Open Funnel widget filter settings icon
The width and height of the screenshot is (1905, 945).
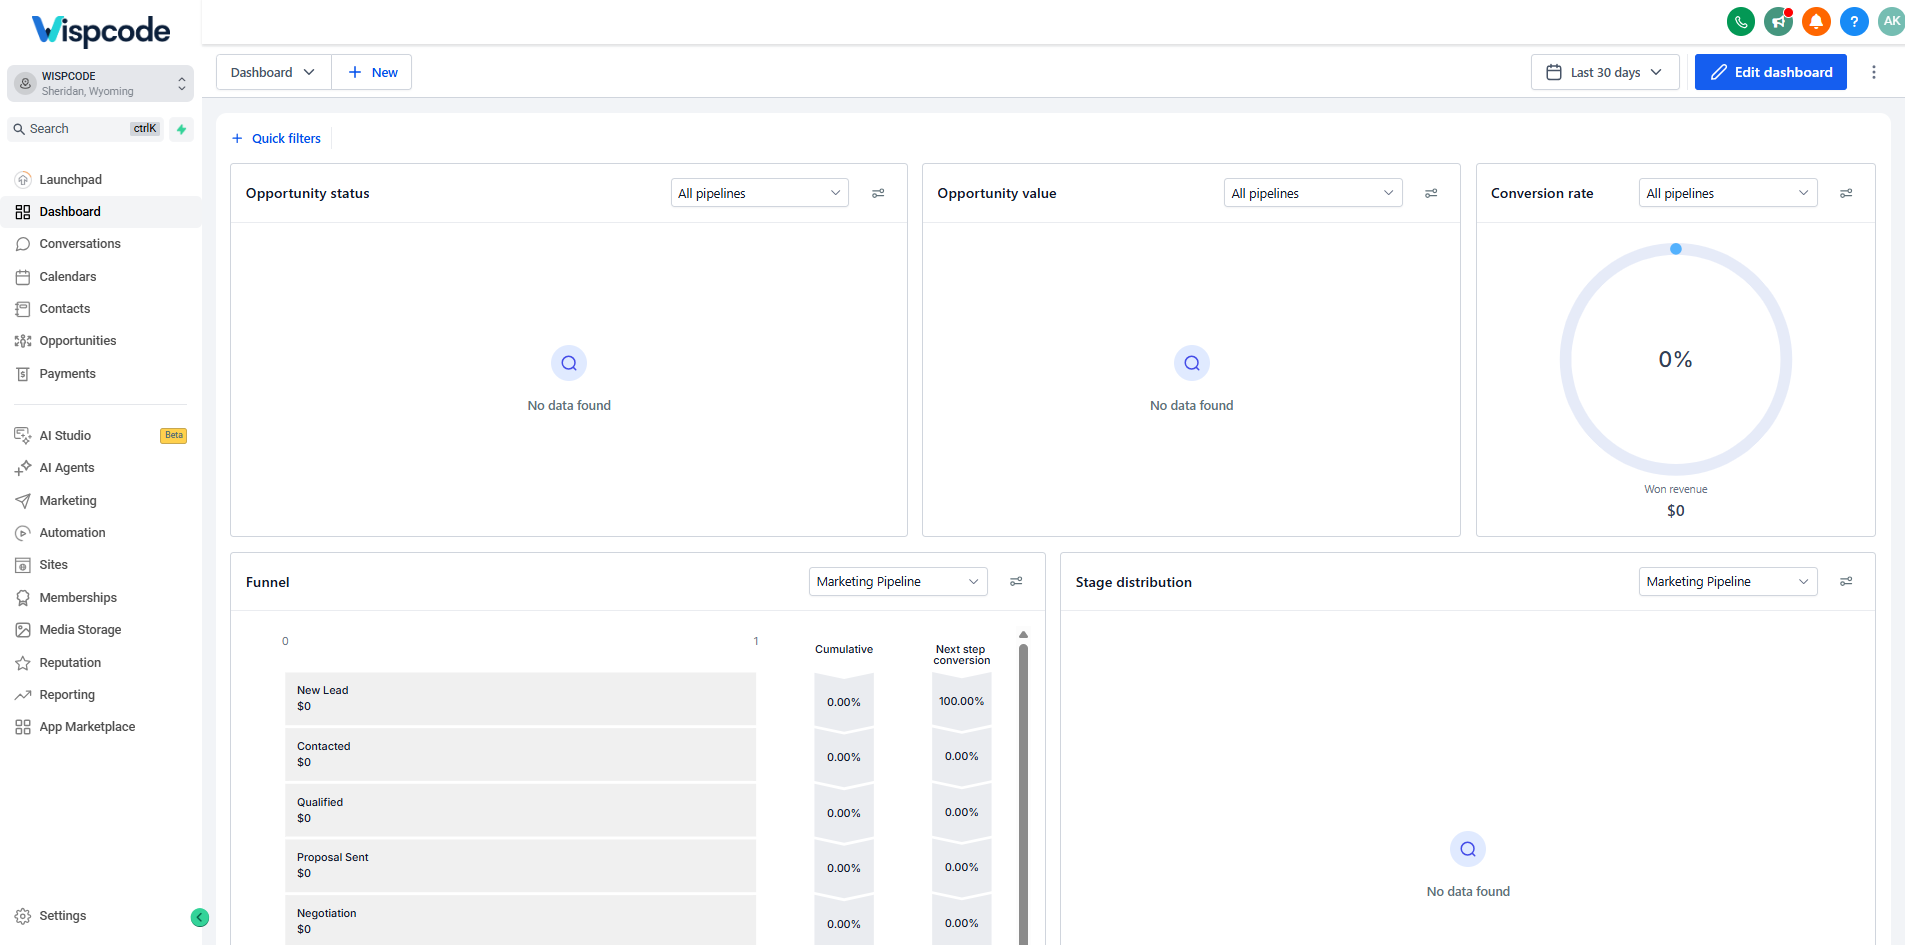(1016, 581)
